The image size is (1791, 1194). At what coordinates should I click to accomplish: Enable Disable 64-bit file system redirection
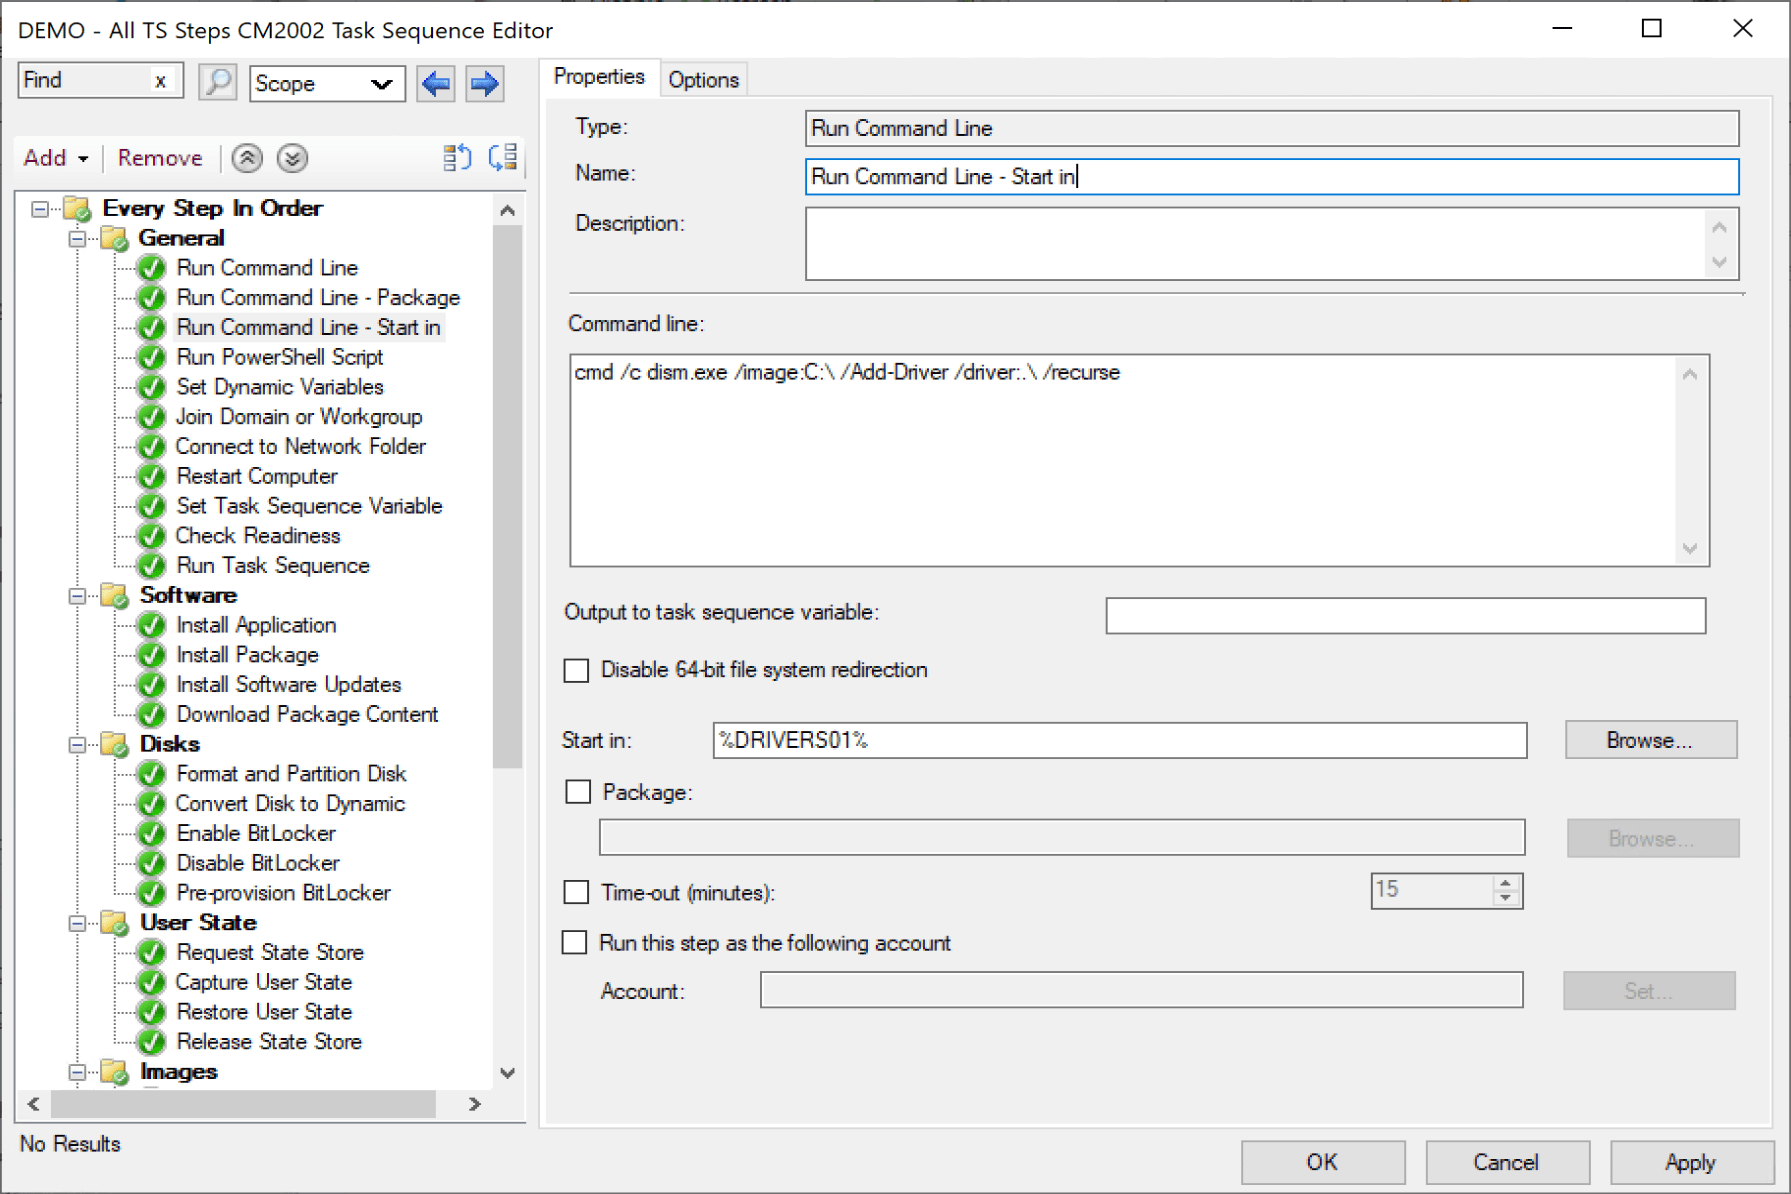pyautogui.click(x=576, y=670)
